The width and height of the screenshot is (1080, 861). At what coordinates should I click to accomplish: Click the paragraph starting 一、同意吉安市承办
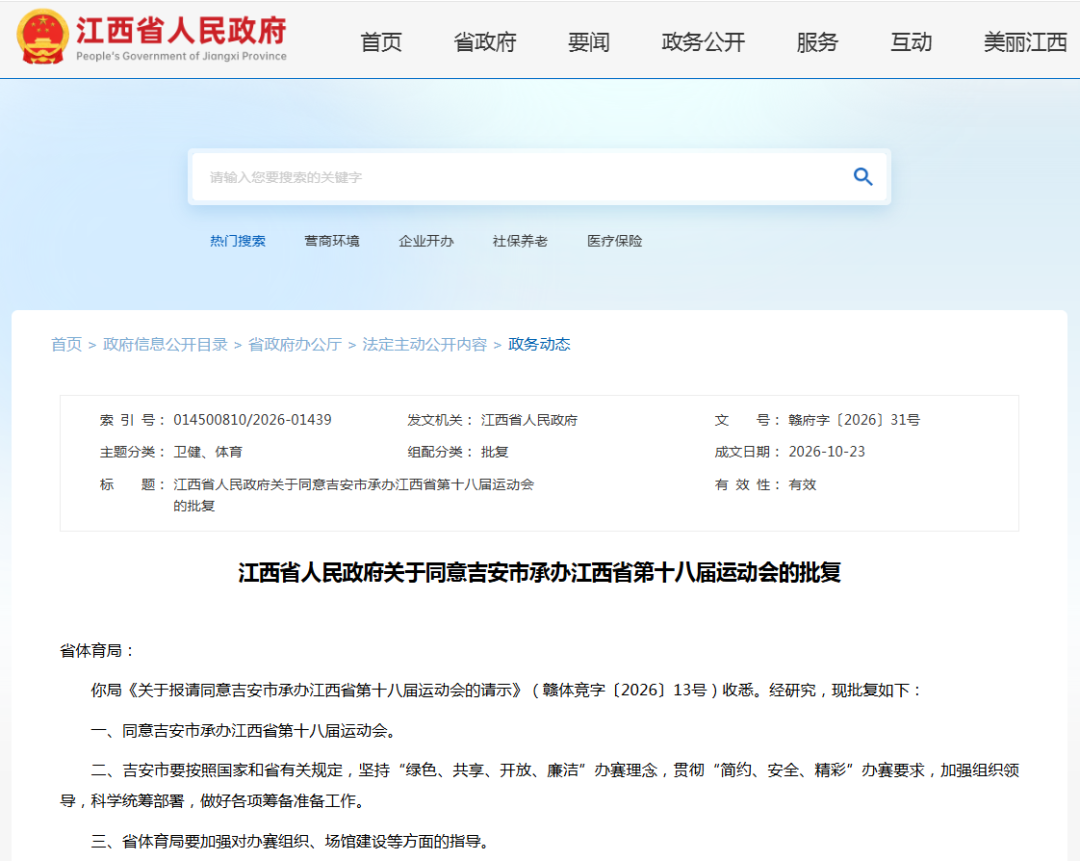(x=245, y=731)
